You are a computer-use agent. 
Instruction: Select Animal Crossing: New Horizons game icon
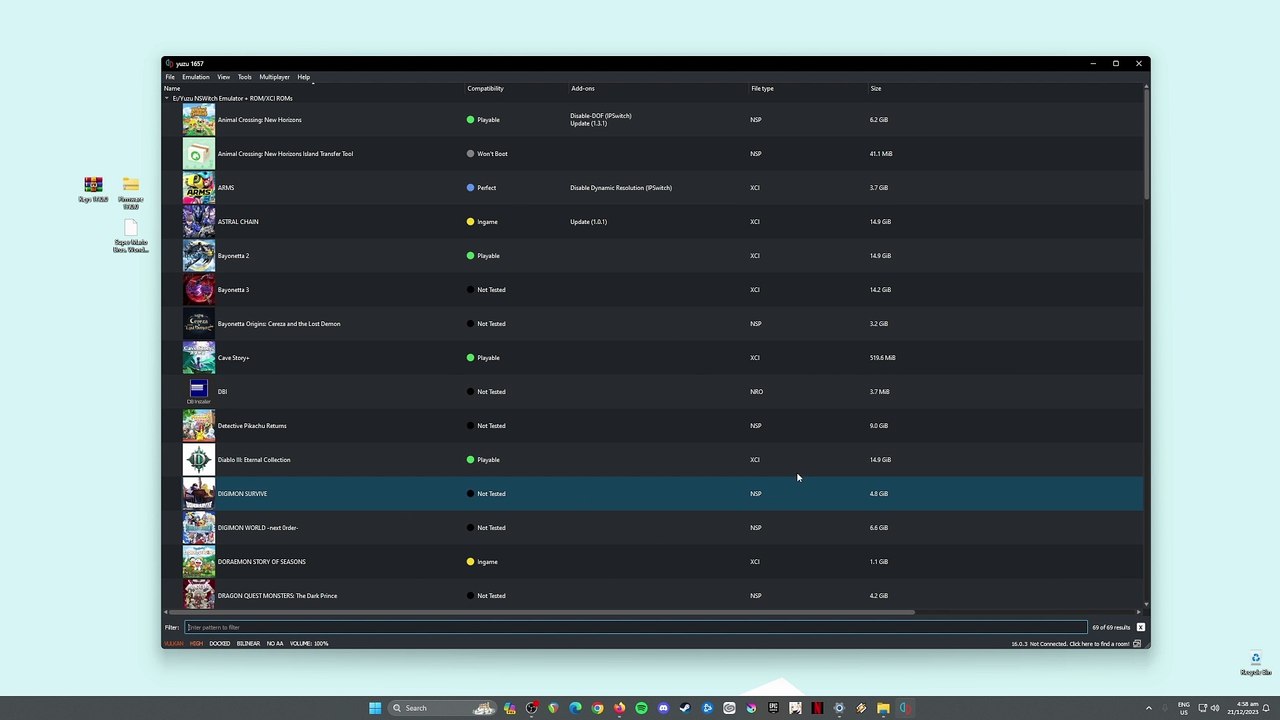[198, 120]
